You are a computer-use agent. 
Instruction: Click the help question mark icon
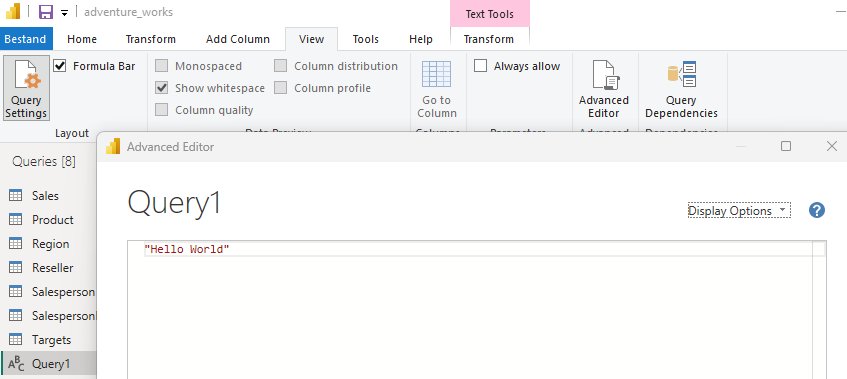817,210
